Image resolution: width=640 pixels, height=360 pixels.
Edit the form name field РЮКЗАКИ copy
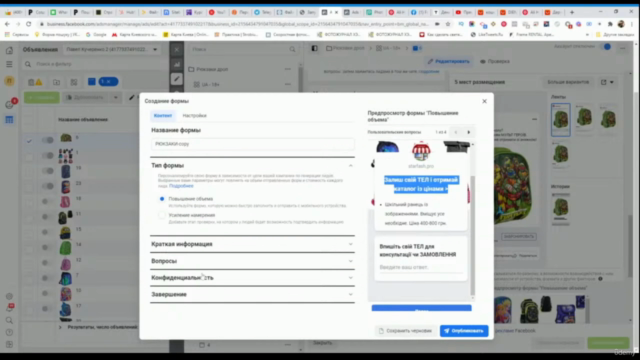click(x=252, y=144)
